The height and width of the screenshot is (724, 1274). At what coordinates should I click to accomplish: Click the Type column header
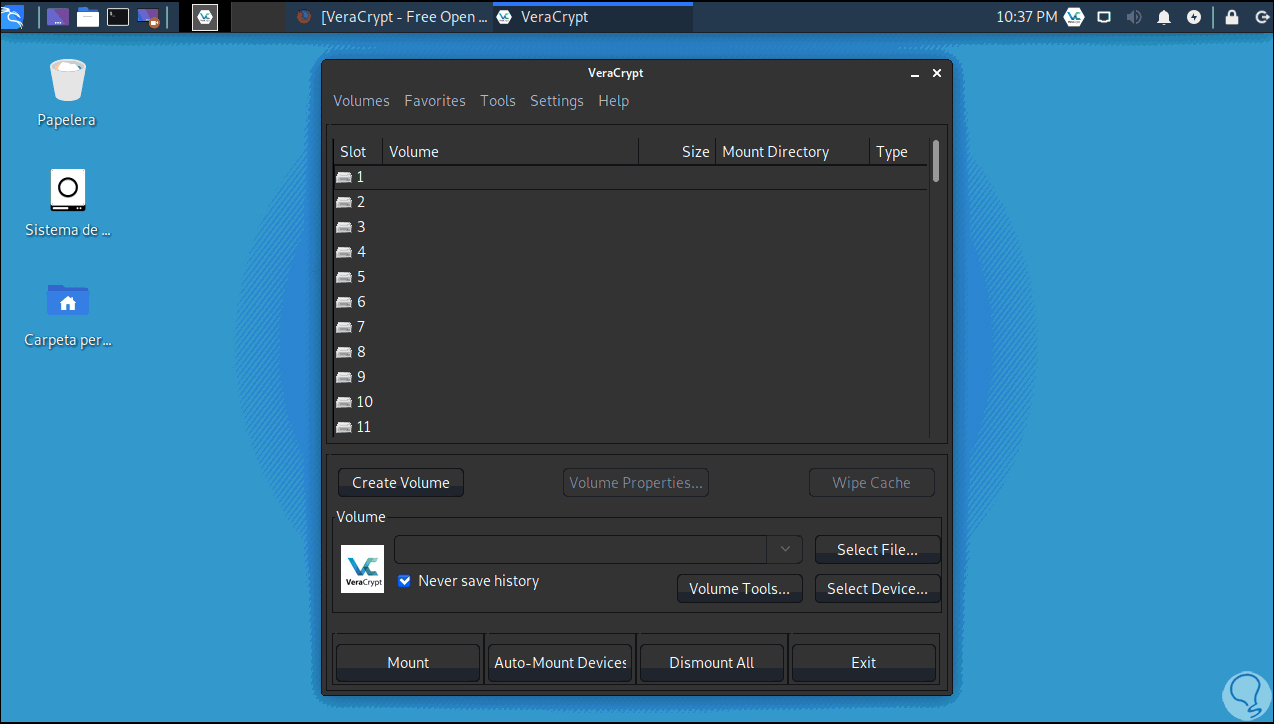[x=899, y=152]
